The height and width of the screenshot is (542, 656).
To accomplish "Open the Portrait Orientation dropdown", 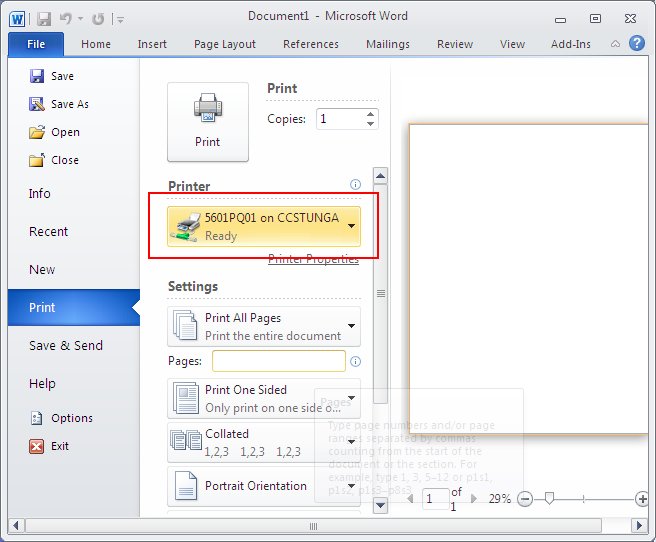I will click(x=351, y=486).
